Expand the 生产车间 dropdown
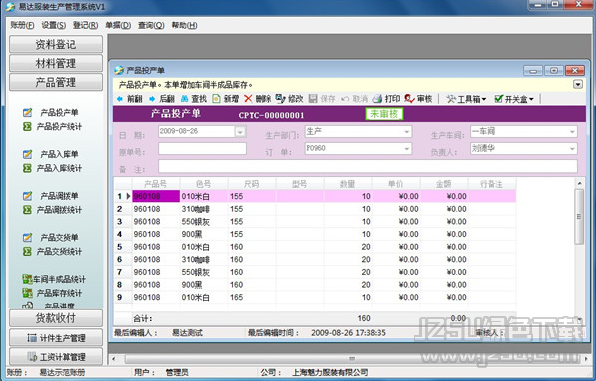This screenshot has width=596, height=381. [x=572, y=132]
